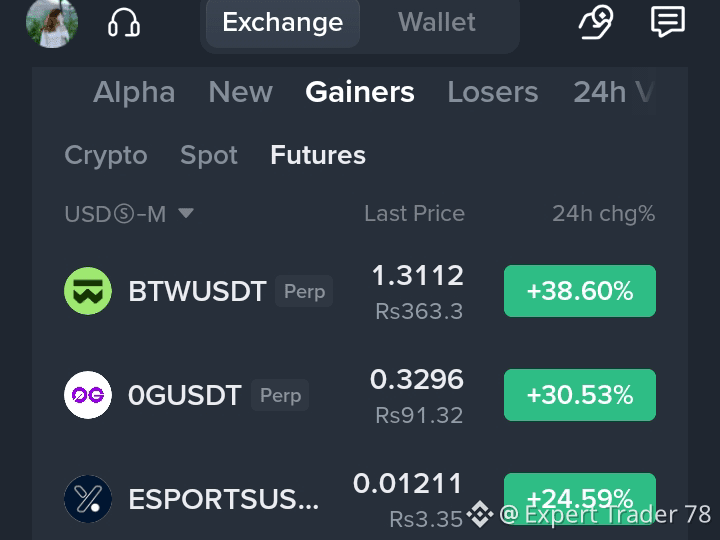Open the New listings tab
The width and height of the screenshot is (720, 540).
(241, 92)
